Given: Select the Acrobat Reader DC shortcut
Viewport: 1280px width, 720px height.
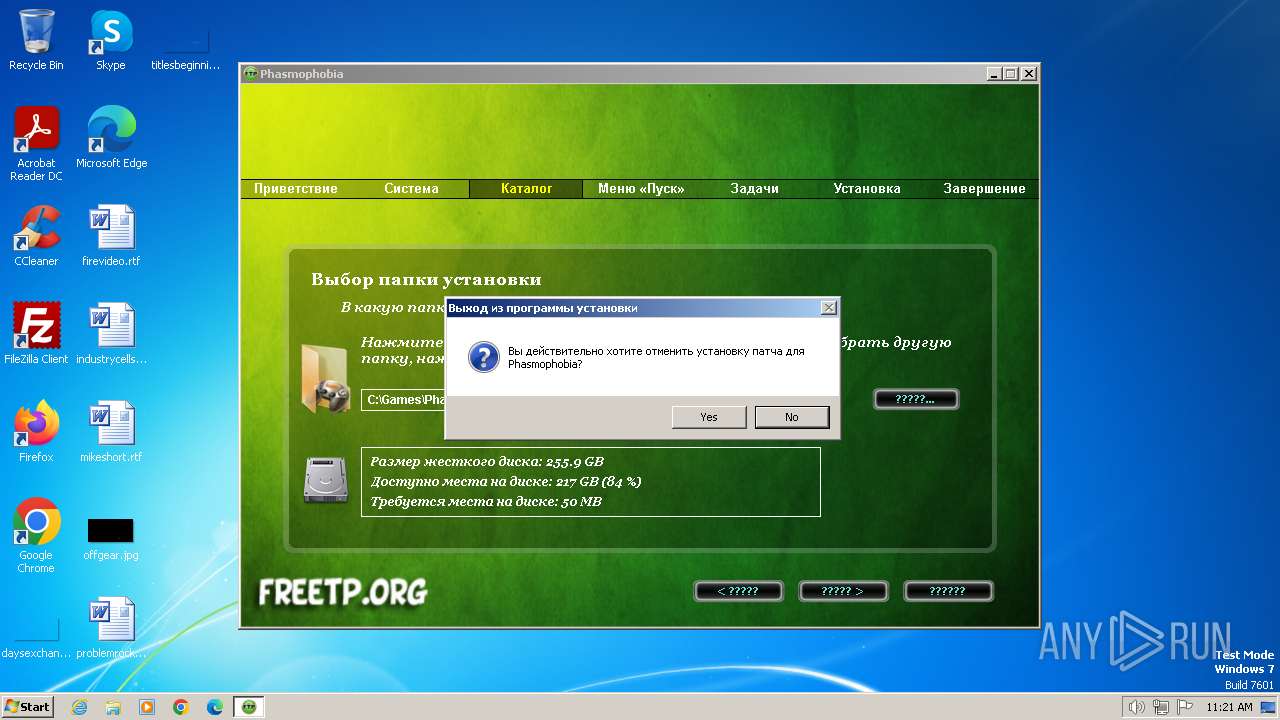Looking at the screenshot, I should [36, 144].
